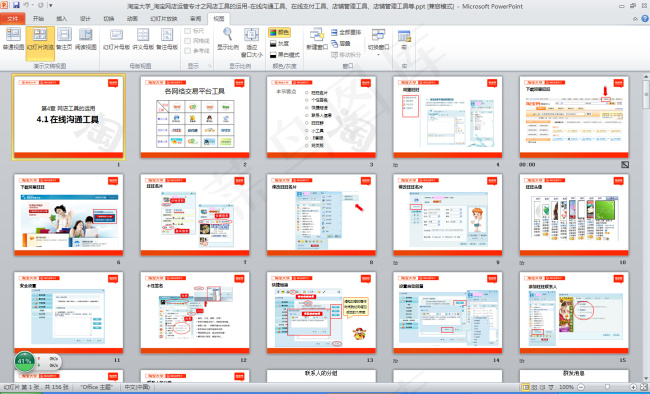Open the Show group dialog launcher
This screenshot has height=394, width=650.
click(x=210, y=66)
